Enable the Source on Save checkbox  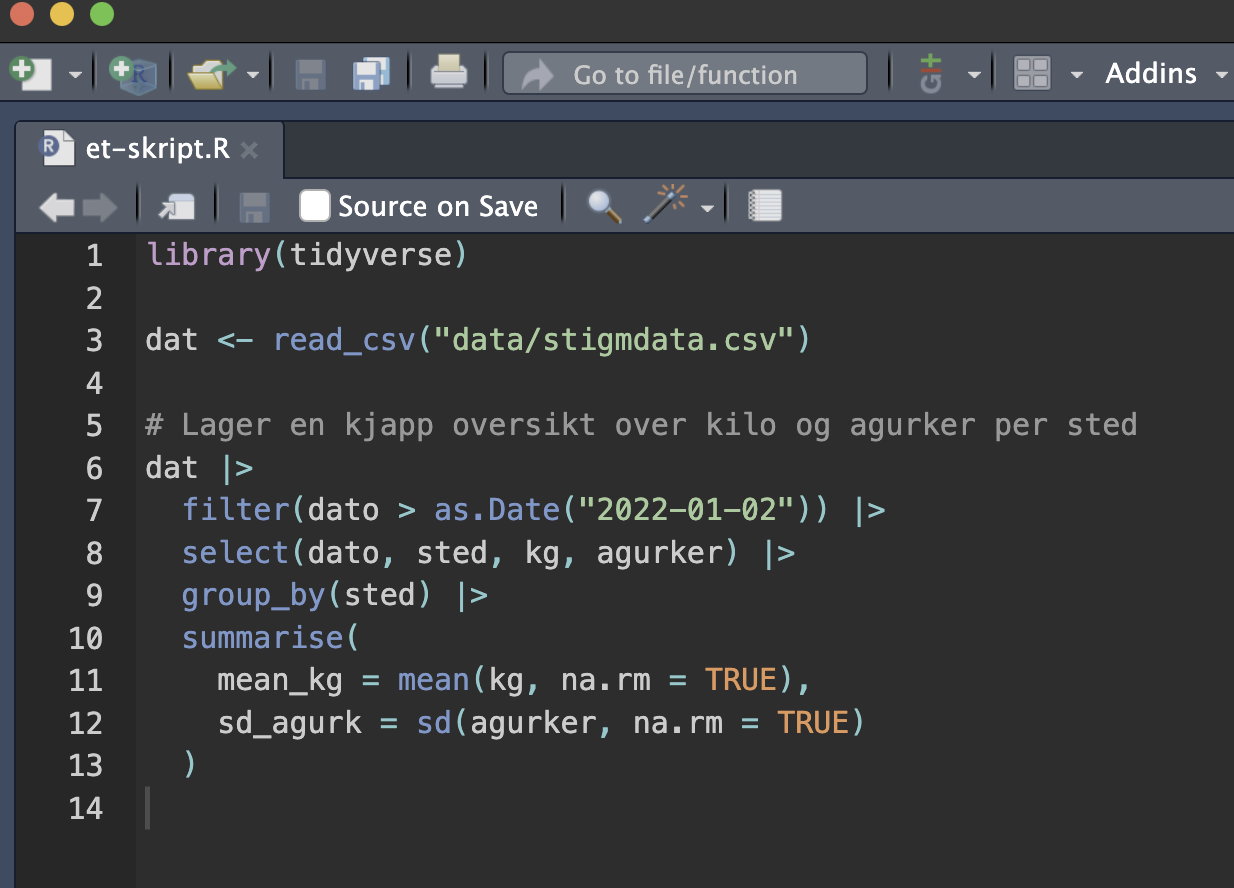coord(315,206)
